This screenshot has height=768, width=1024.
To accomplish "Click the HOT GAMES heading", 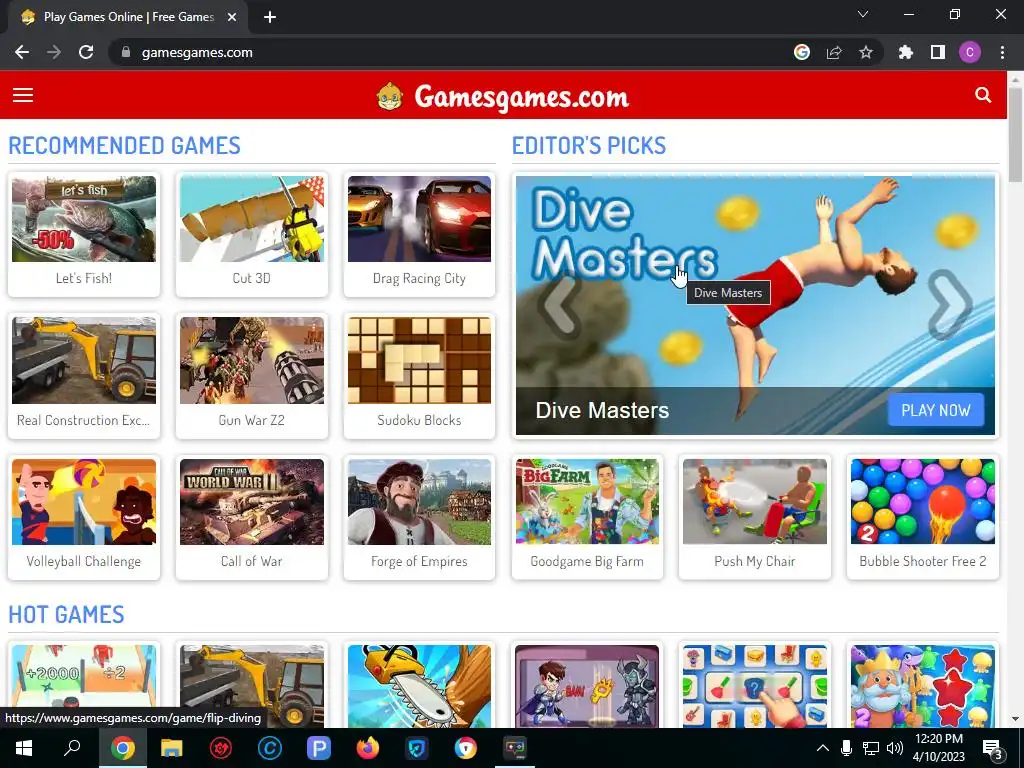I will (66, 615).
